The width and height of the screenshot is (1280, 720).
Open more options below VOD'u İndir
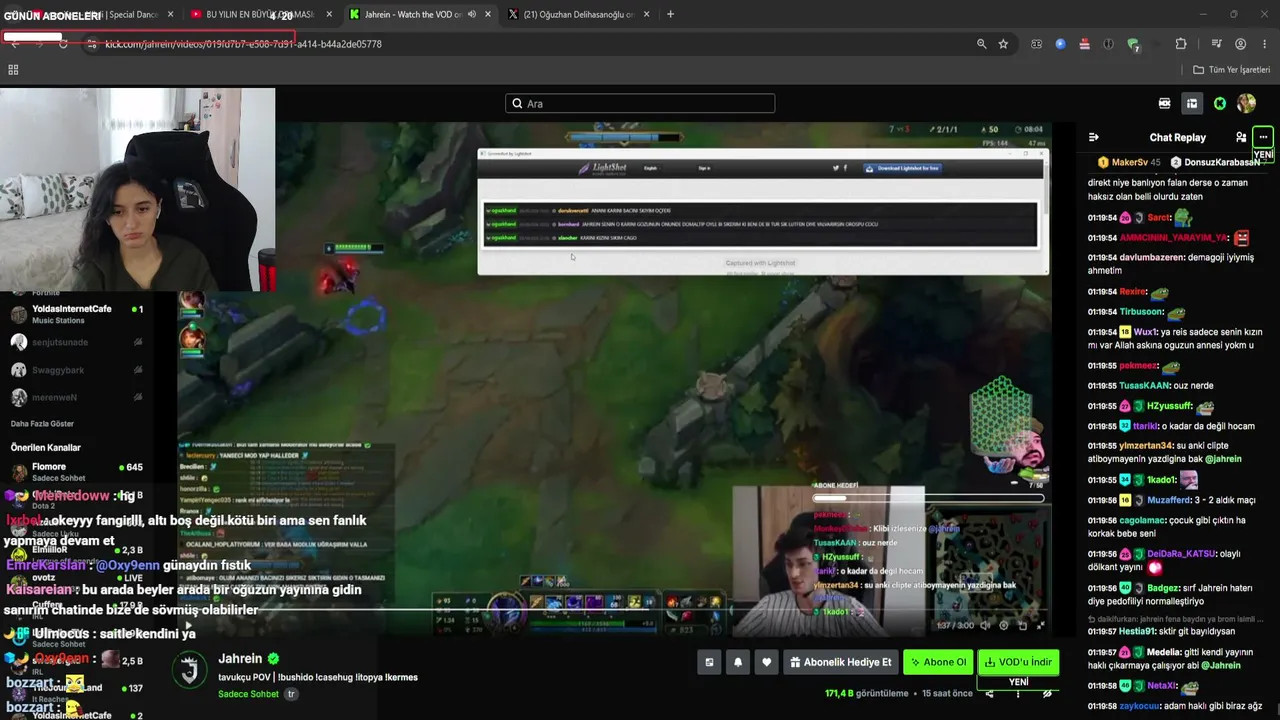click(x=1018, y=693)
